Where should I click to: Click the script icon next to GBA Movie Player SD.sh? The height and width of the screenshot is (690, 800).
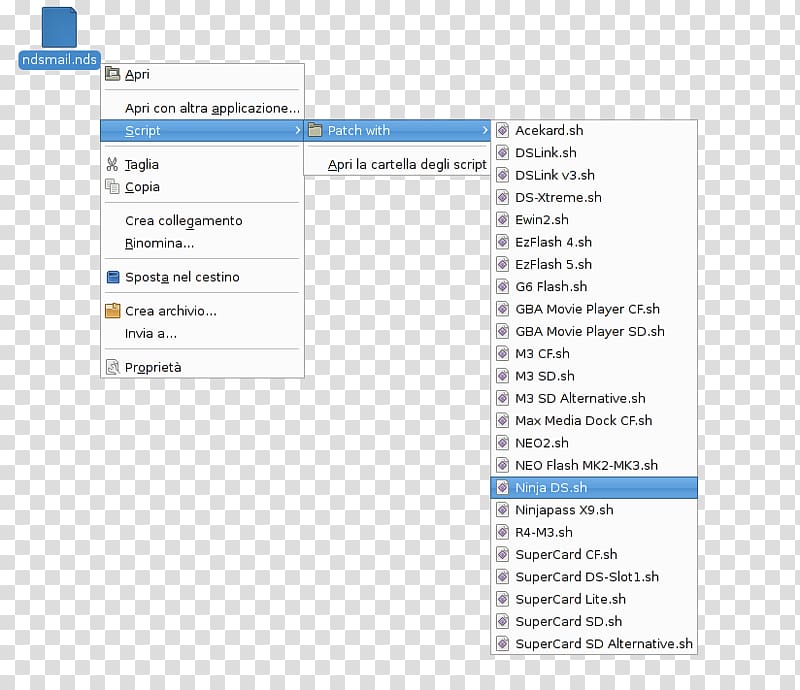(x=503, y=331)
